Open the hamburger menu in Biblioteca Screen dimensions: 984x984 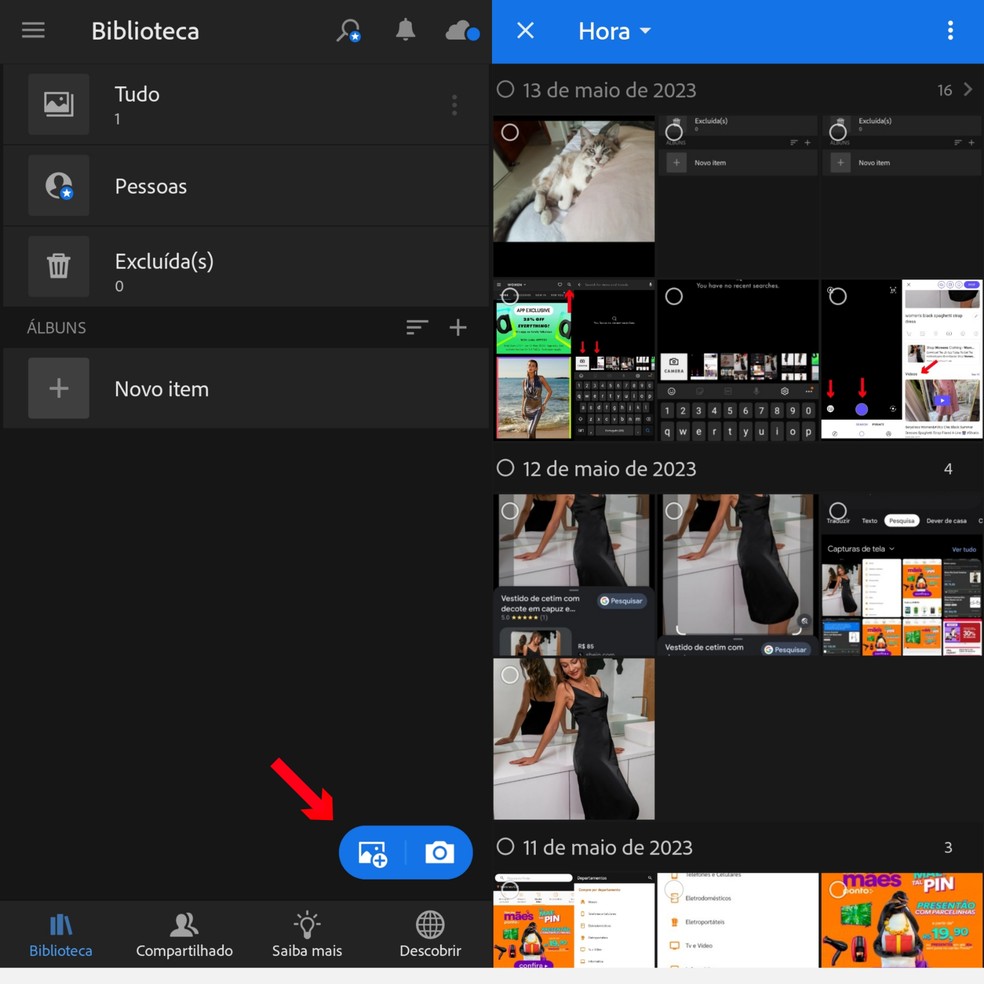(x=33, y=30)
